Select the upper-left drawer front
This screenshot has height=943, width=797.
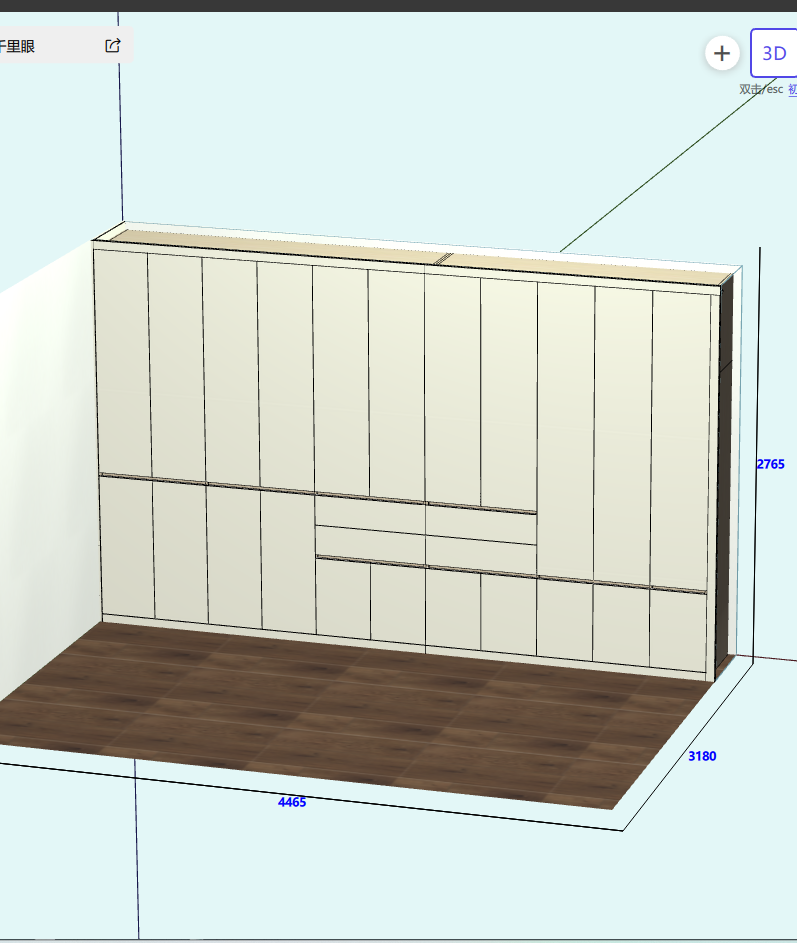coord(370,511)
